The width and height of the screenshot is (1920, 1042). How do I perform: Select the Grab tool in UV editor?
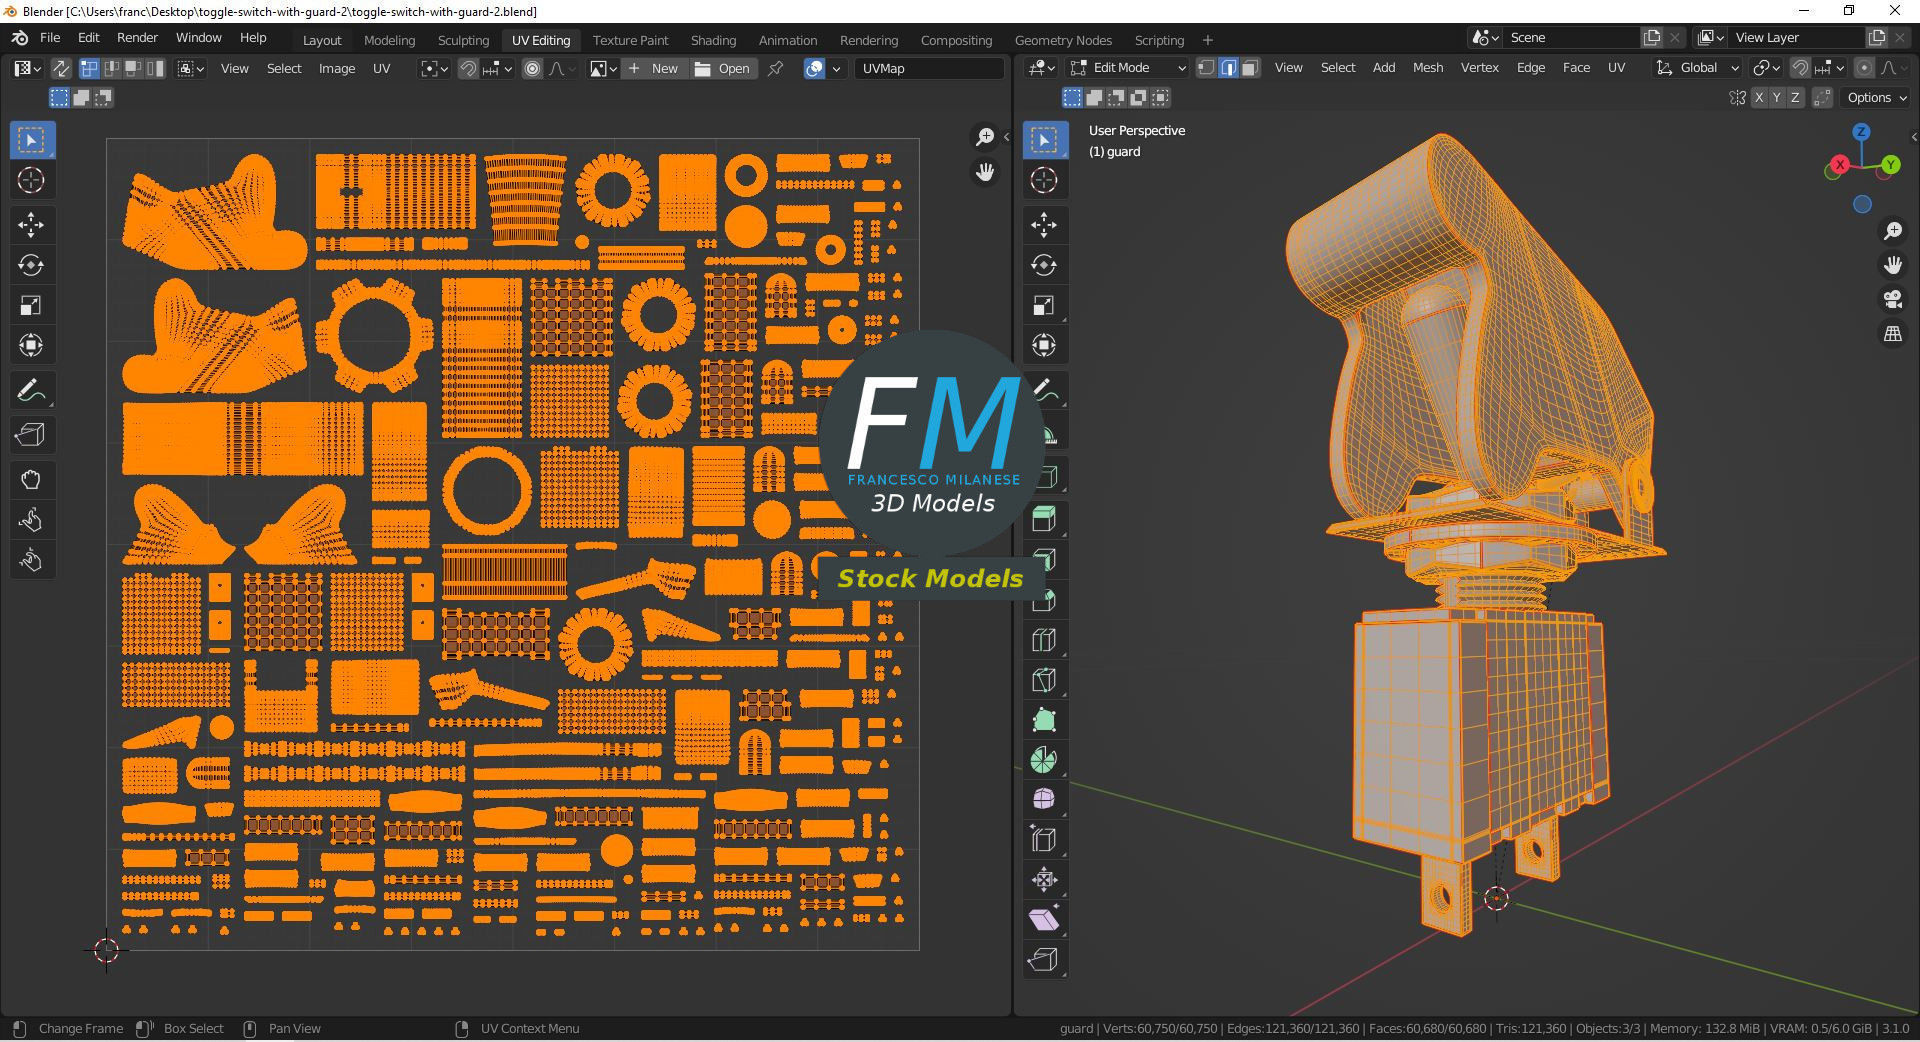pos(31,480)
